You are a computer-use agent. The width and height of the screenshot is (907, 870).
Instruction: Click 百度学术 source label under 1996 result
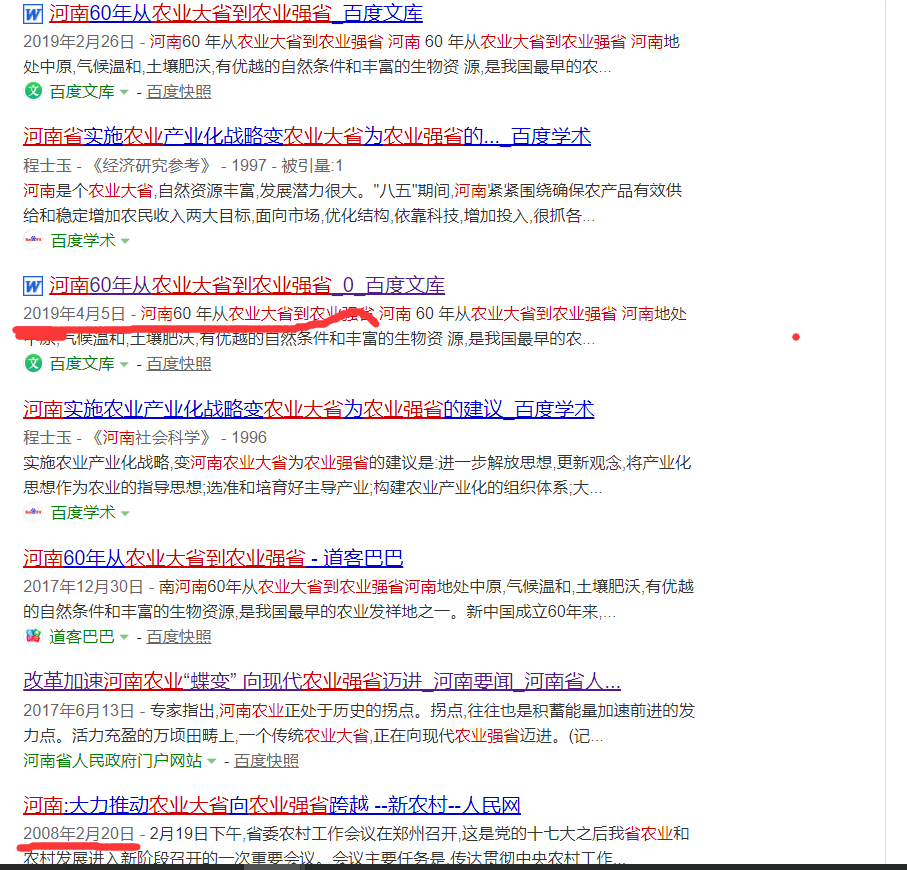tap(83, 513)
